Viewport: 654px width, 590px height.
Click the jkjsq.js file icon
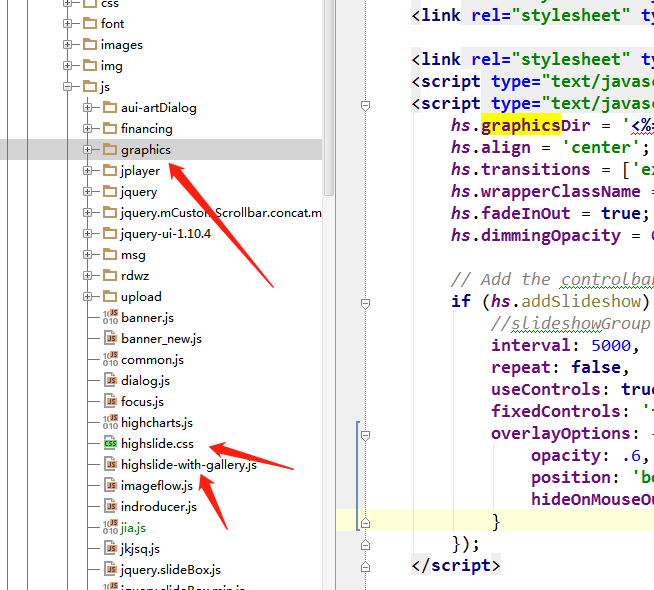click(111, 548)
